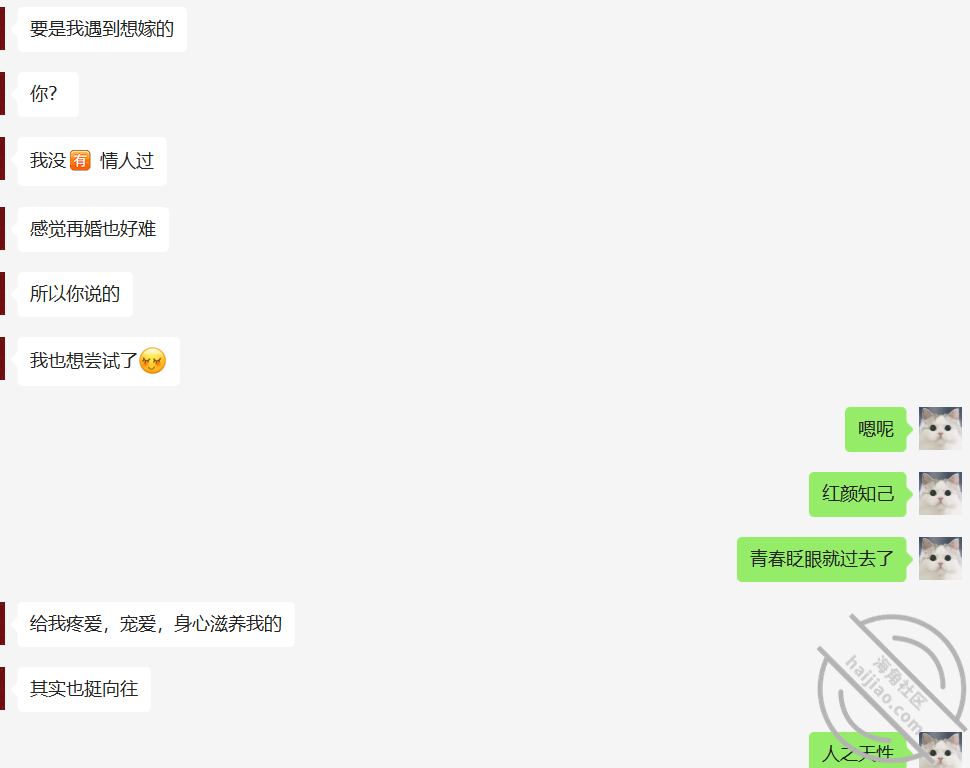Viewport: 970px width, 768px height.
Task: Select the green 人之天性 bubble
Action: [858, 750]
